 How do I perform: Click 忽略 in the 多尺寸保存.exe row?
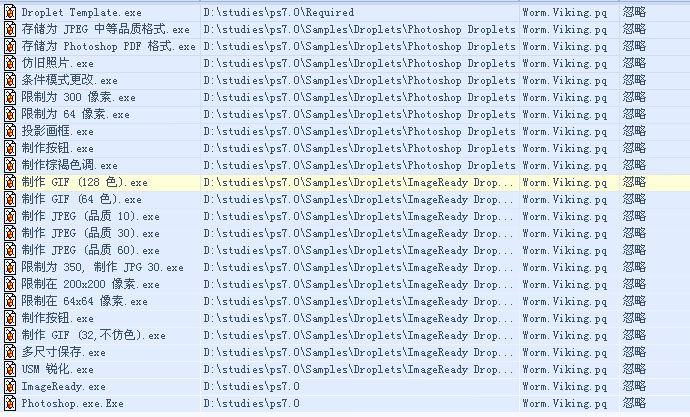634,352
